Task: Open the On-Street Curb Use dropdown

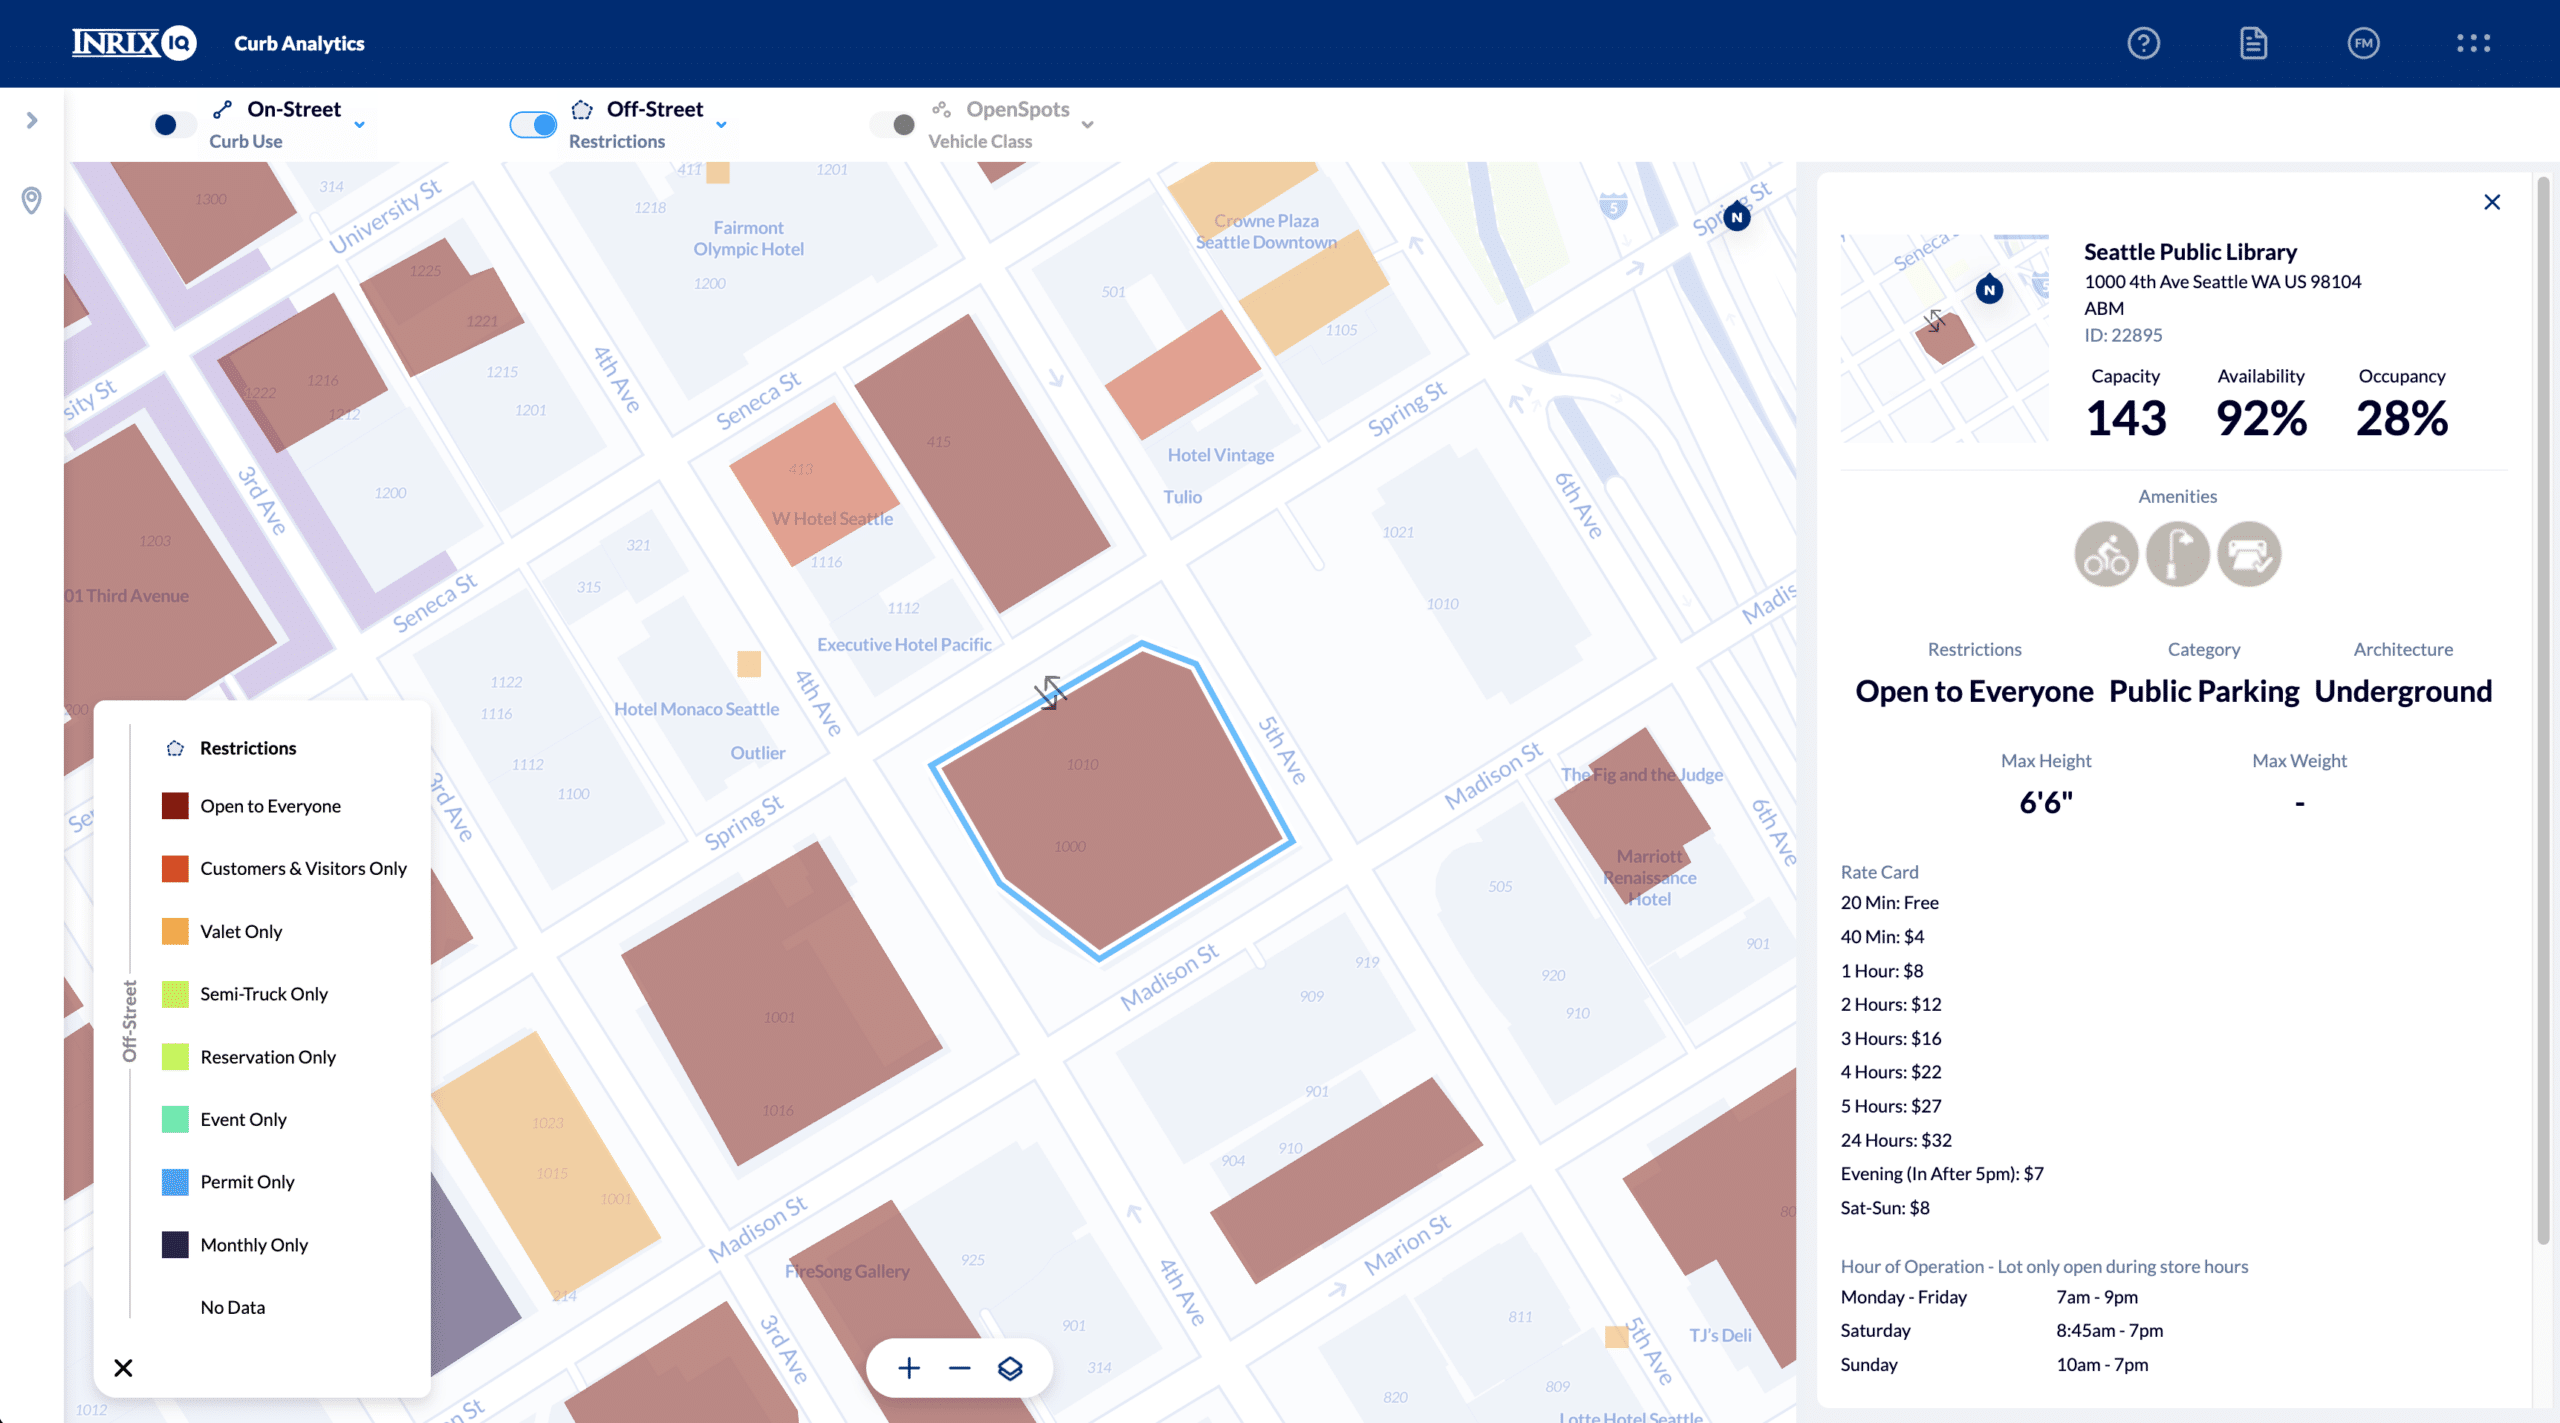Action: coord(360,125)
